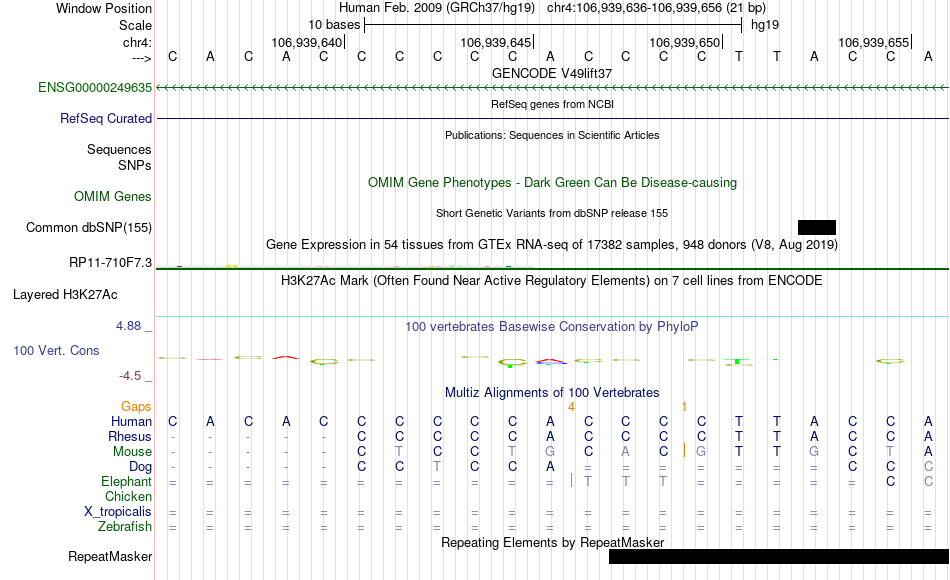
Task: Click the black dbSNP variant block
Action: point(817,227)
